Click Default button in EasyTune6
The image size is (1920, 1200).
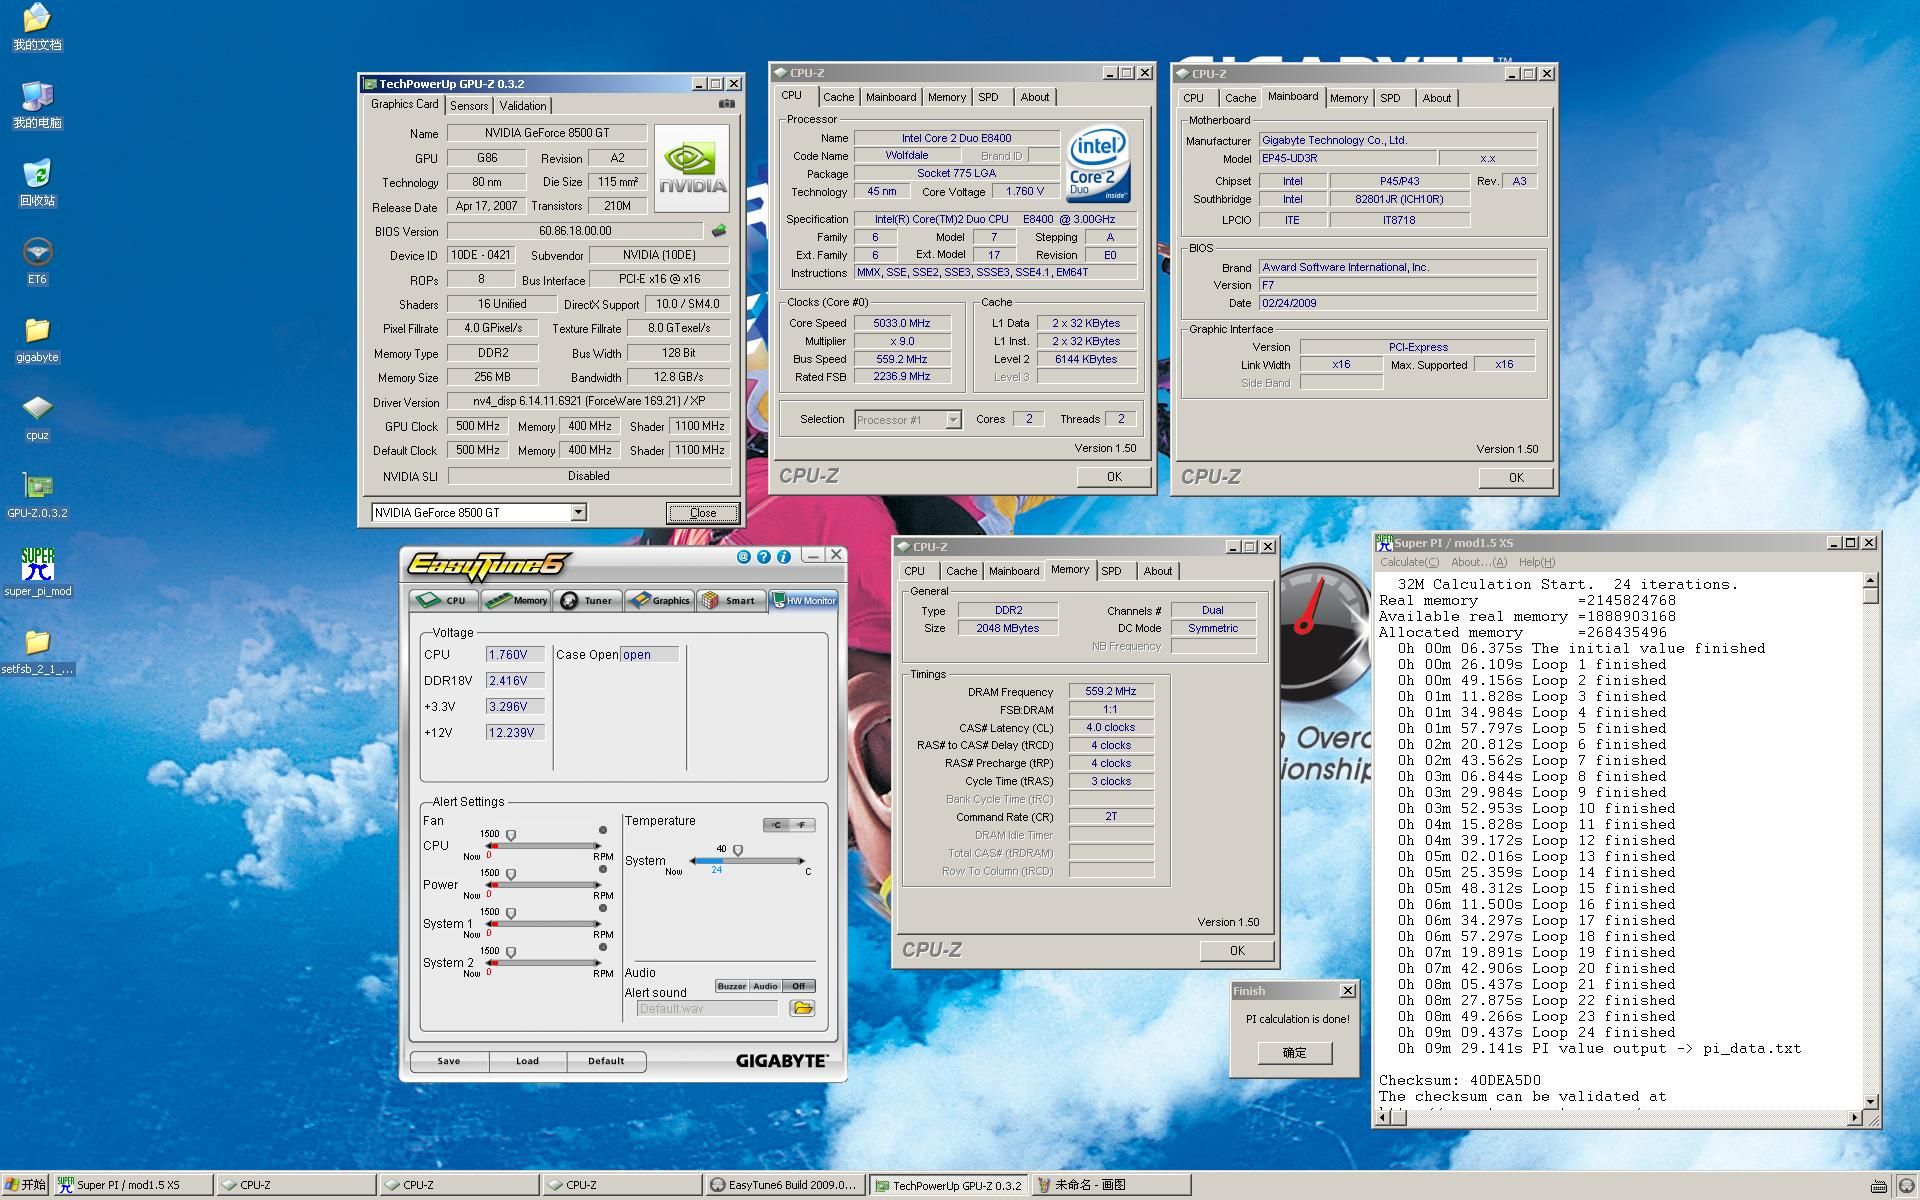(x=606, y=1061)
